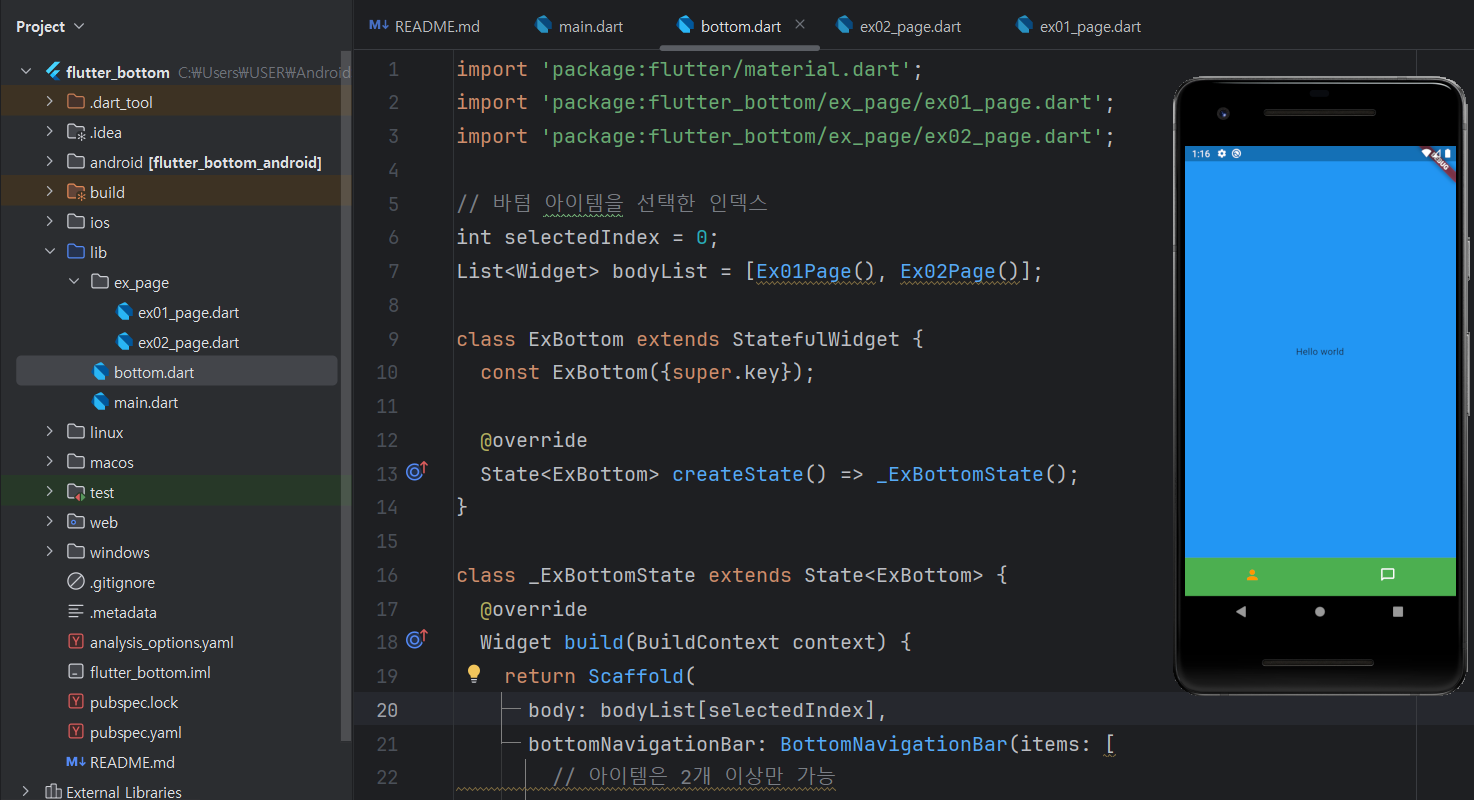Open the Project view dropdown
1474x800 pixels.
(50, 27)
